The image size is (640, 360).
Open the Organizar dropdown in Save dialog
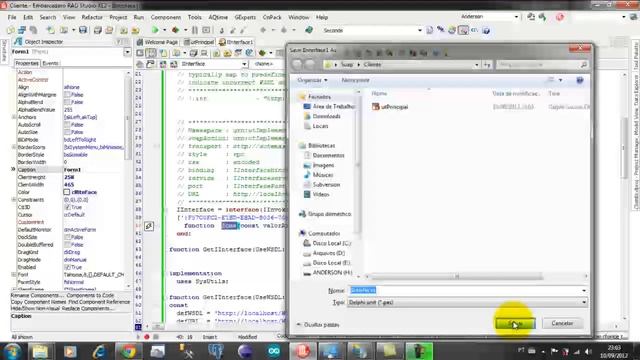[x=312, y=80]
